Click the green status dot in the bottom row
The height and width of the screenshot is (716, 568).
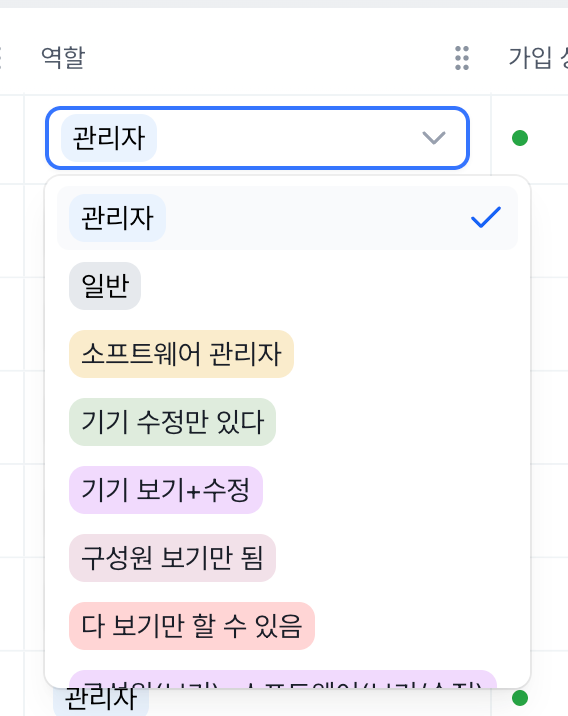(520, 698)
